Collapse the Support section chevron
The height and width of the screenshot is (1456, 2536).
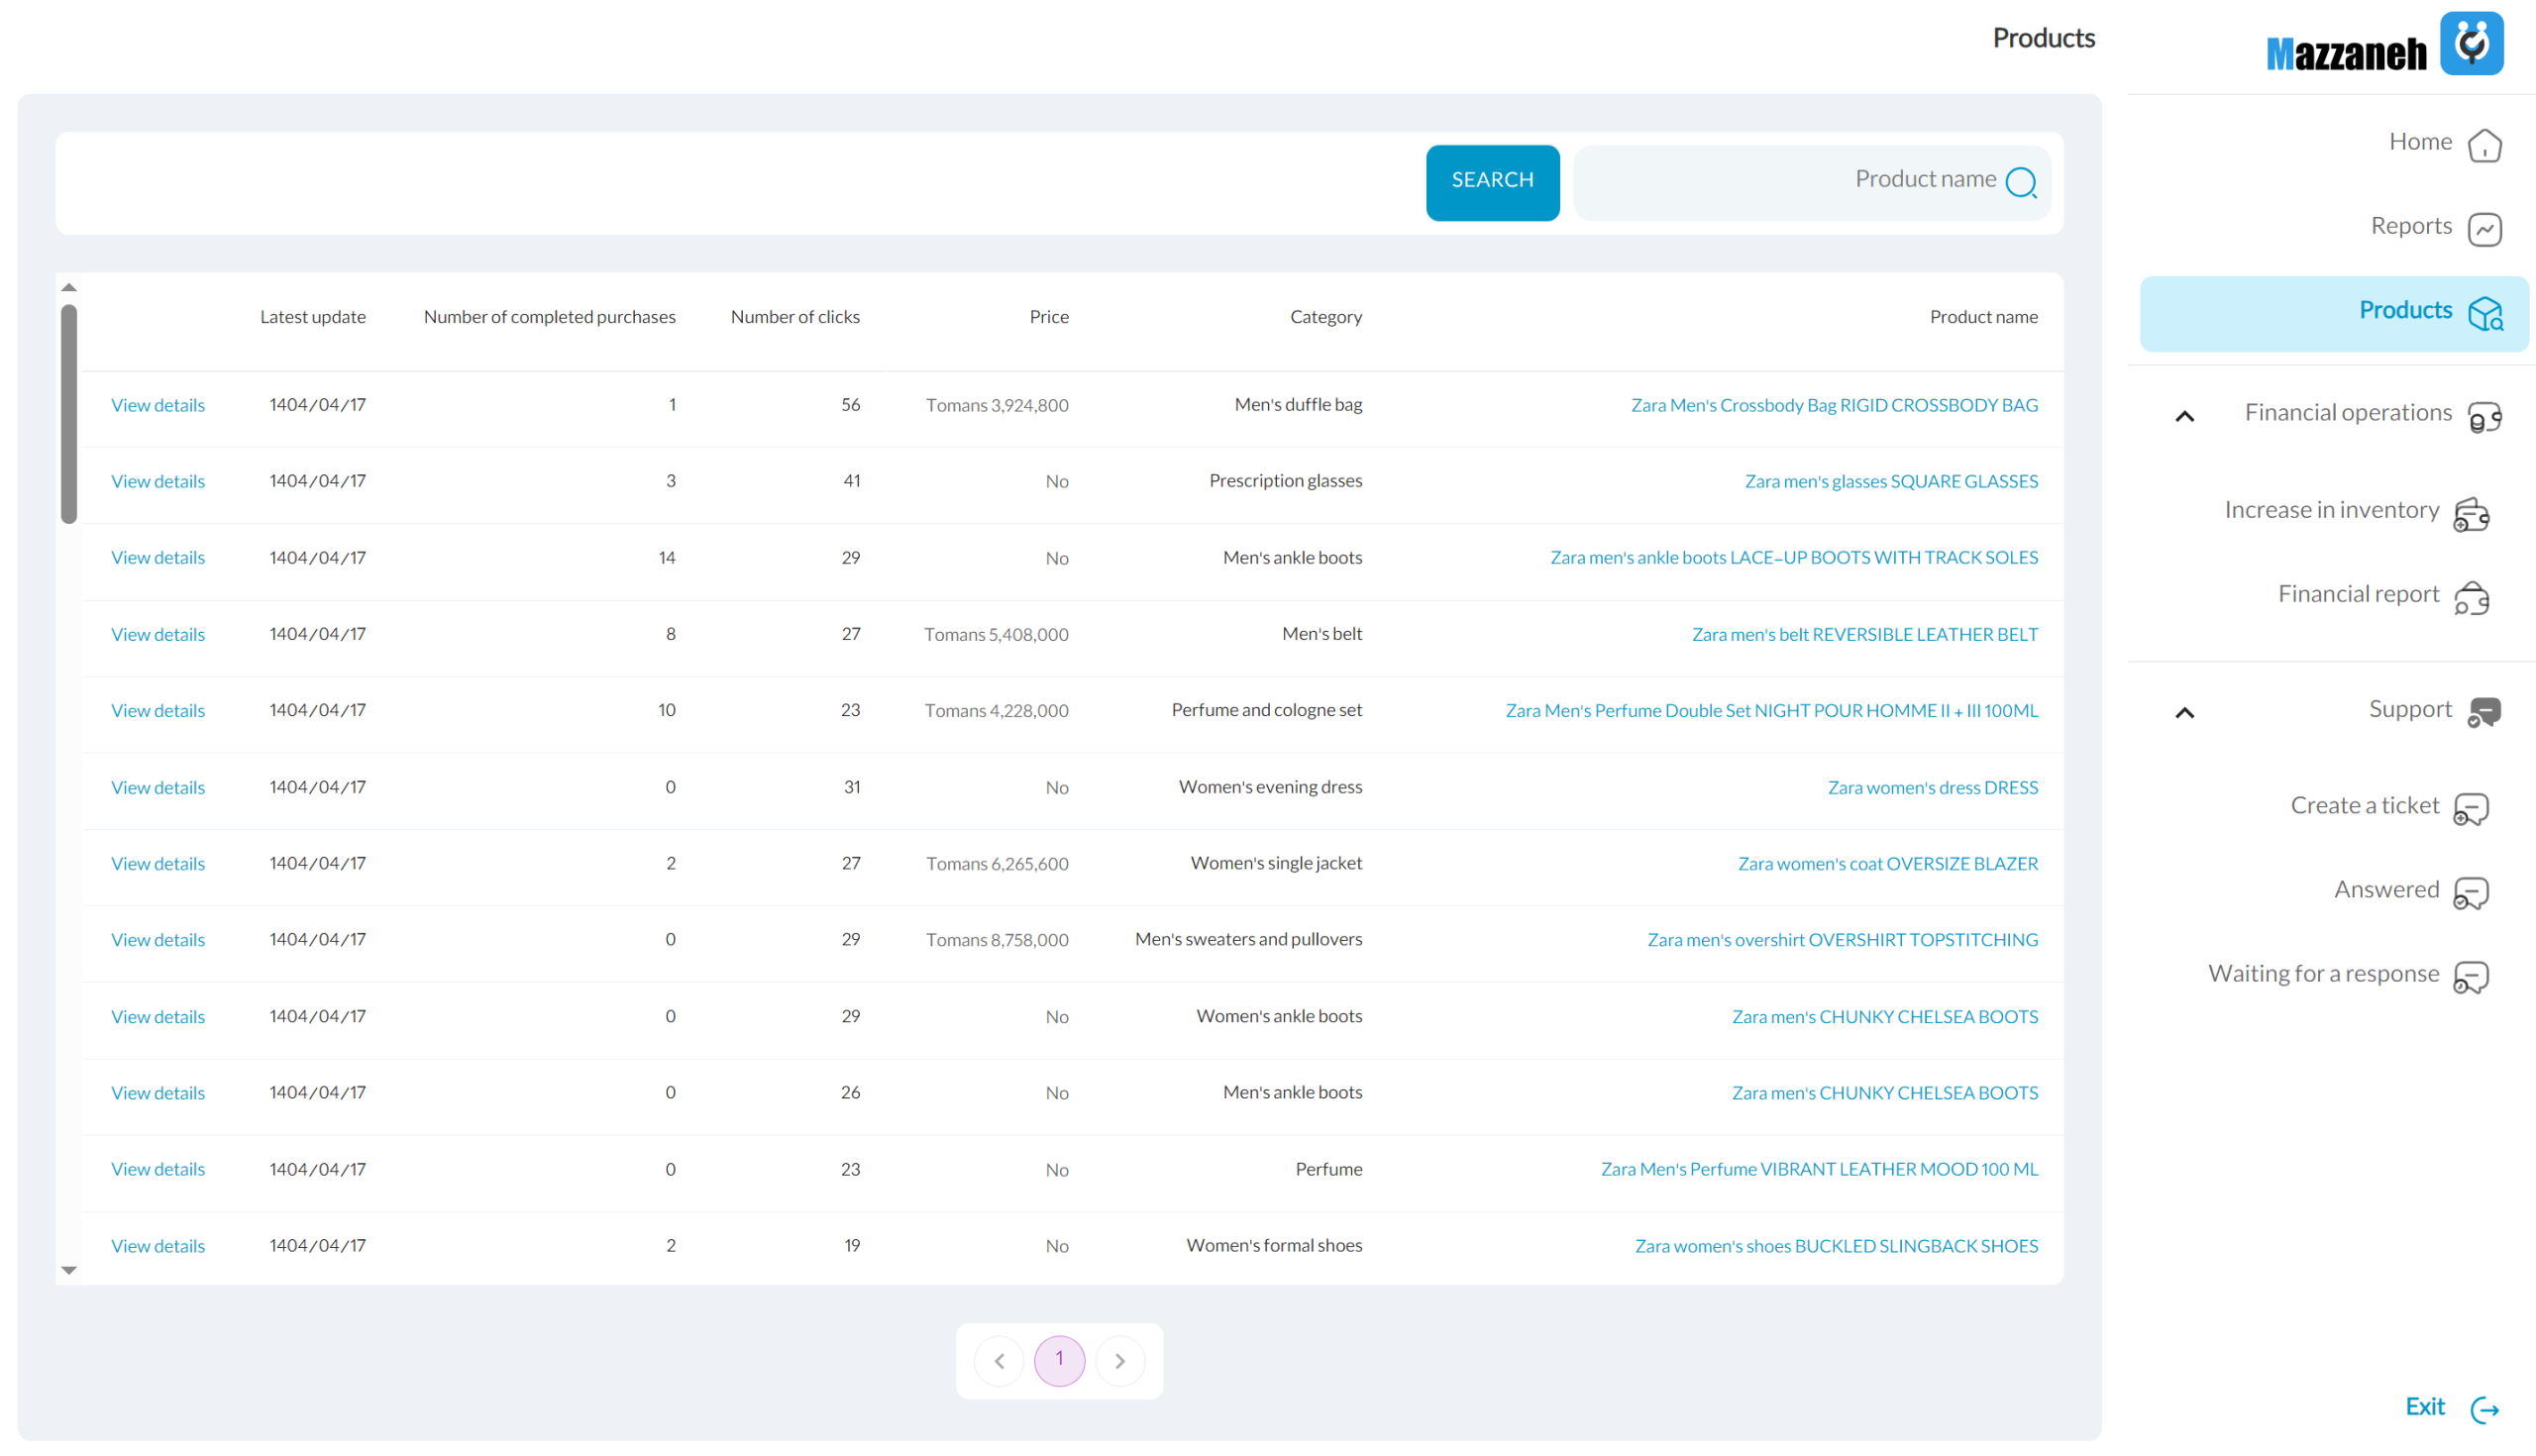[x=2184, y=712]
